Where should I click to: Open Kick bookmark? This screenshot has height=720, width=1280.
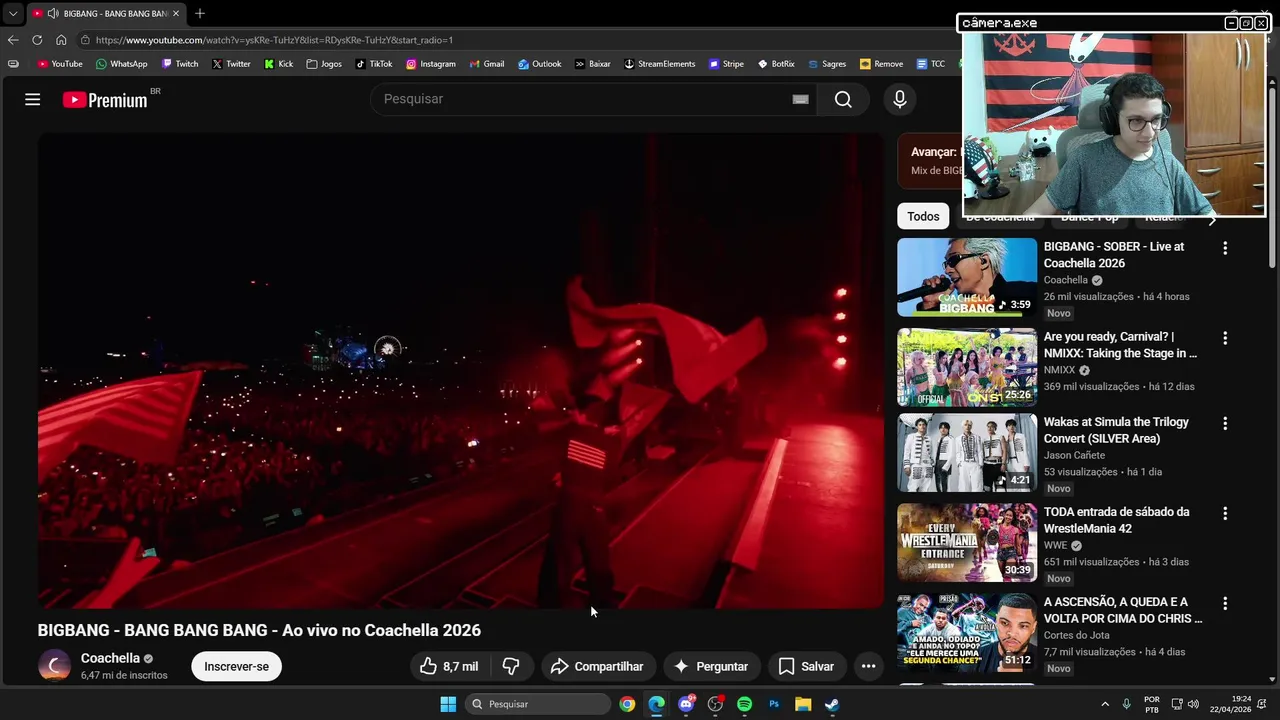pos(279,64)
